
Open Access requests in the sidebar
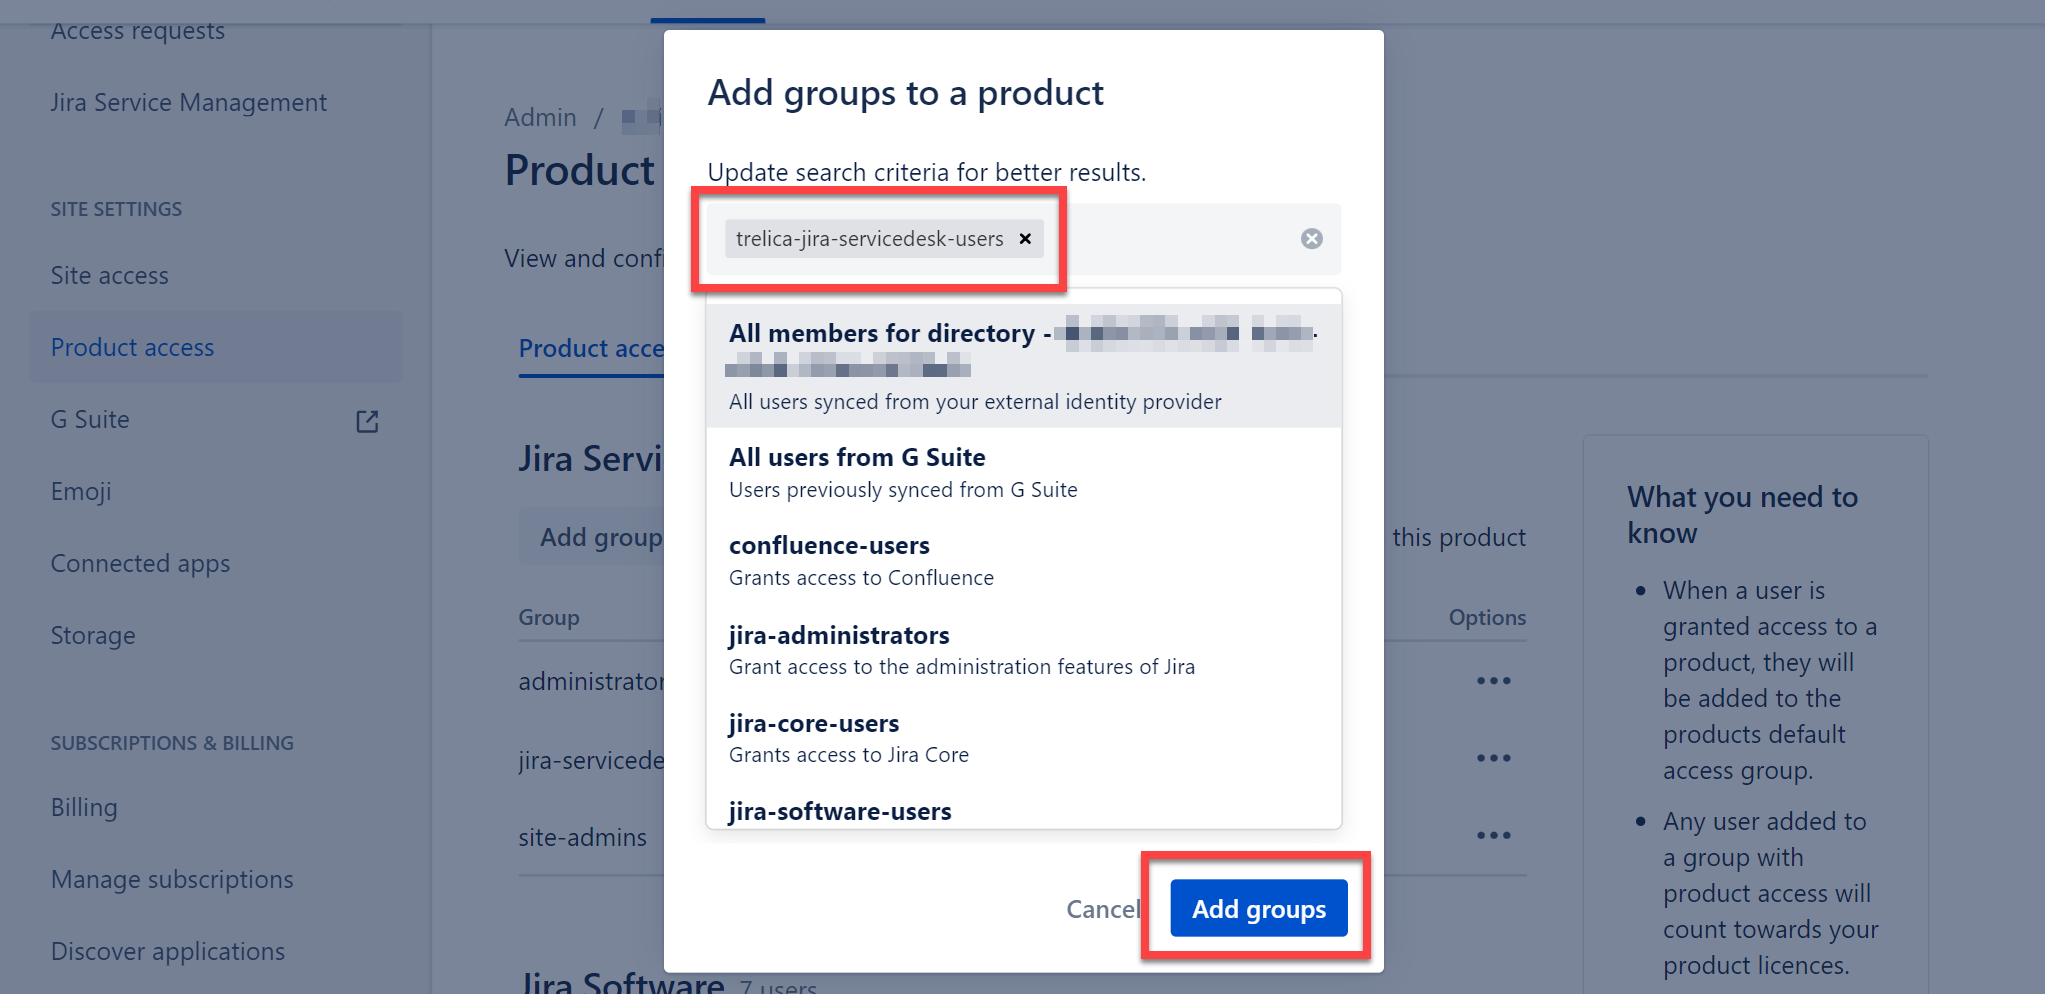[138, 31]
